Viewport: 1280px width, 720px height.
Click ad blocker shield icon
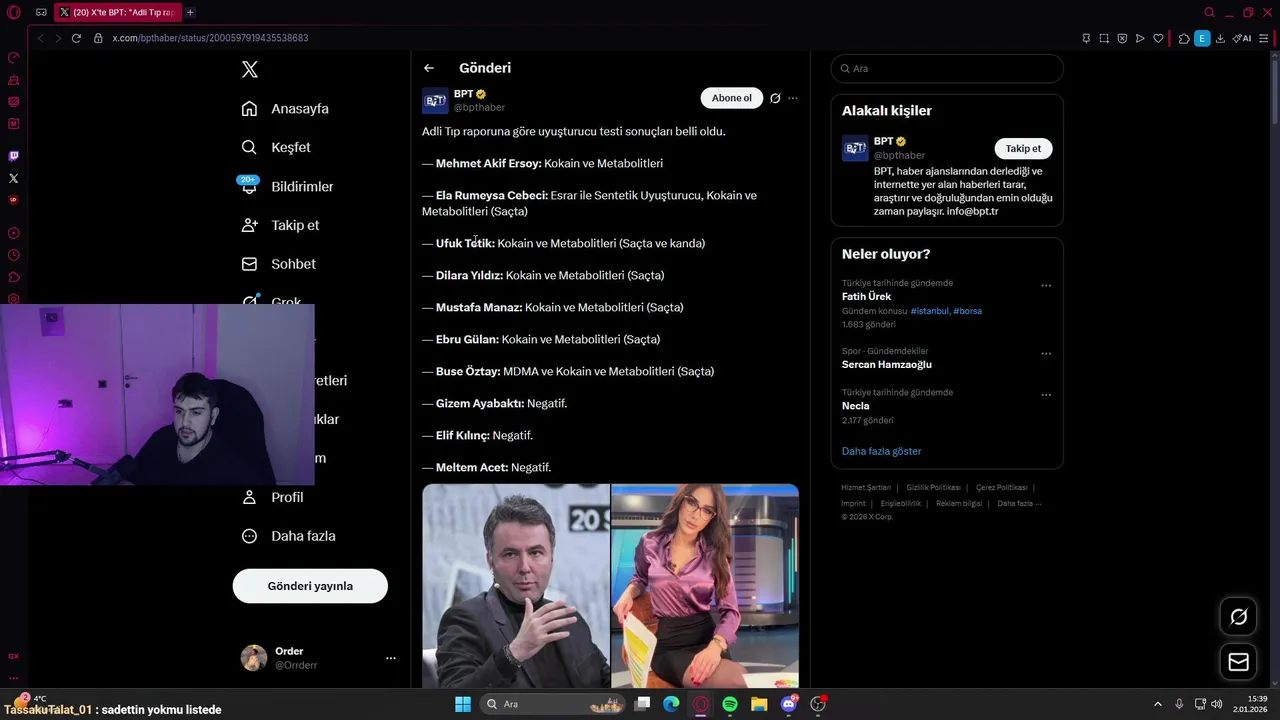coord(1122,38)
